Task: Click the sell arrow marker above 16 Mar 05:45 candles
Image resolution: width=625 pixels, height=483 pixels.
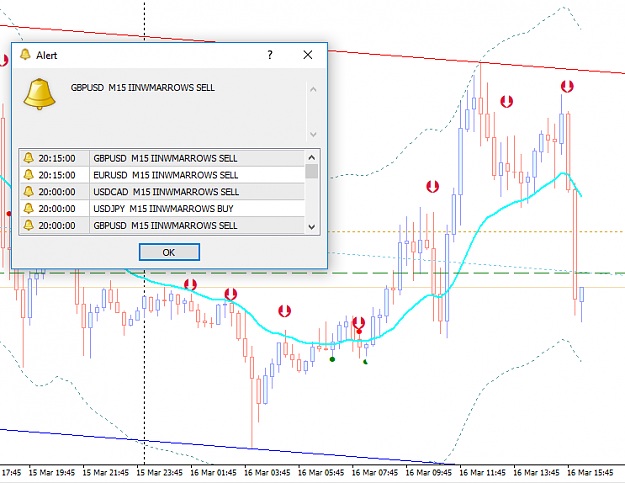Action: coord(284,310)
